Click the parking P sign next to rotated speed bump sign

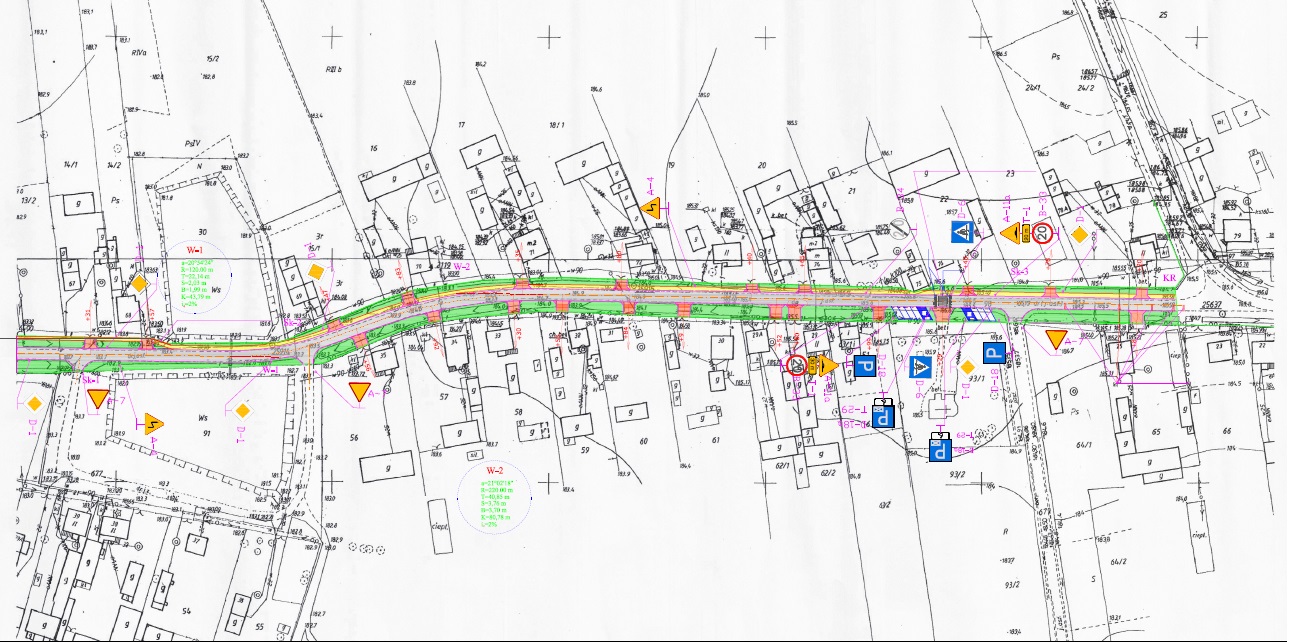865,368
